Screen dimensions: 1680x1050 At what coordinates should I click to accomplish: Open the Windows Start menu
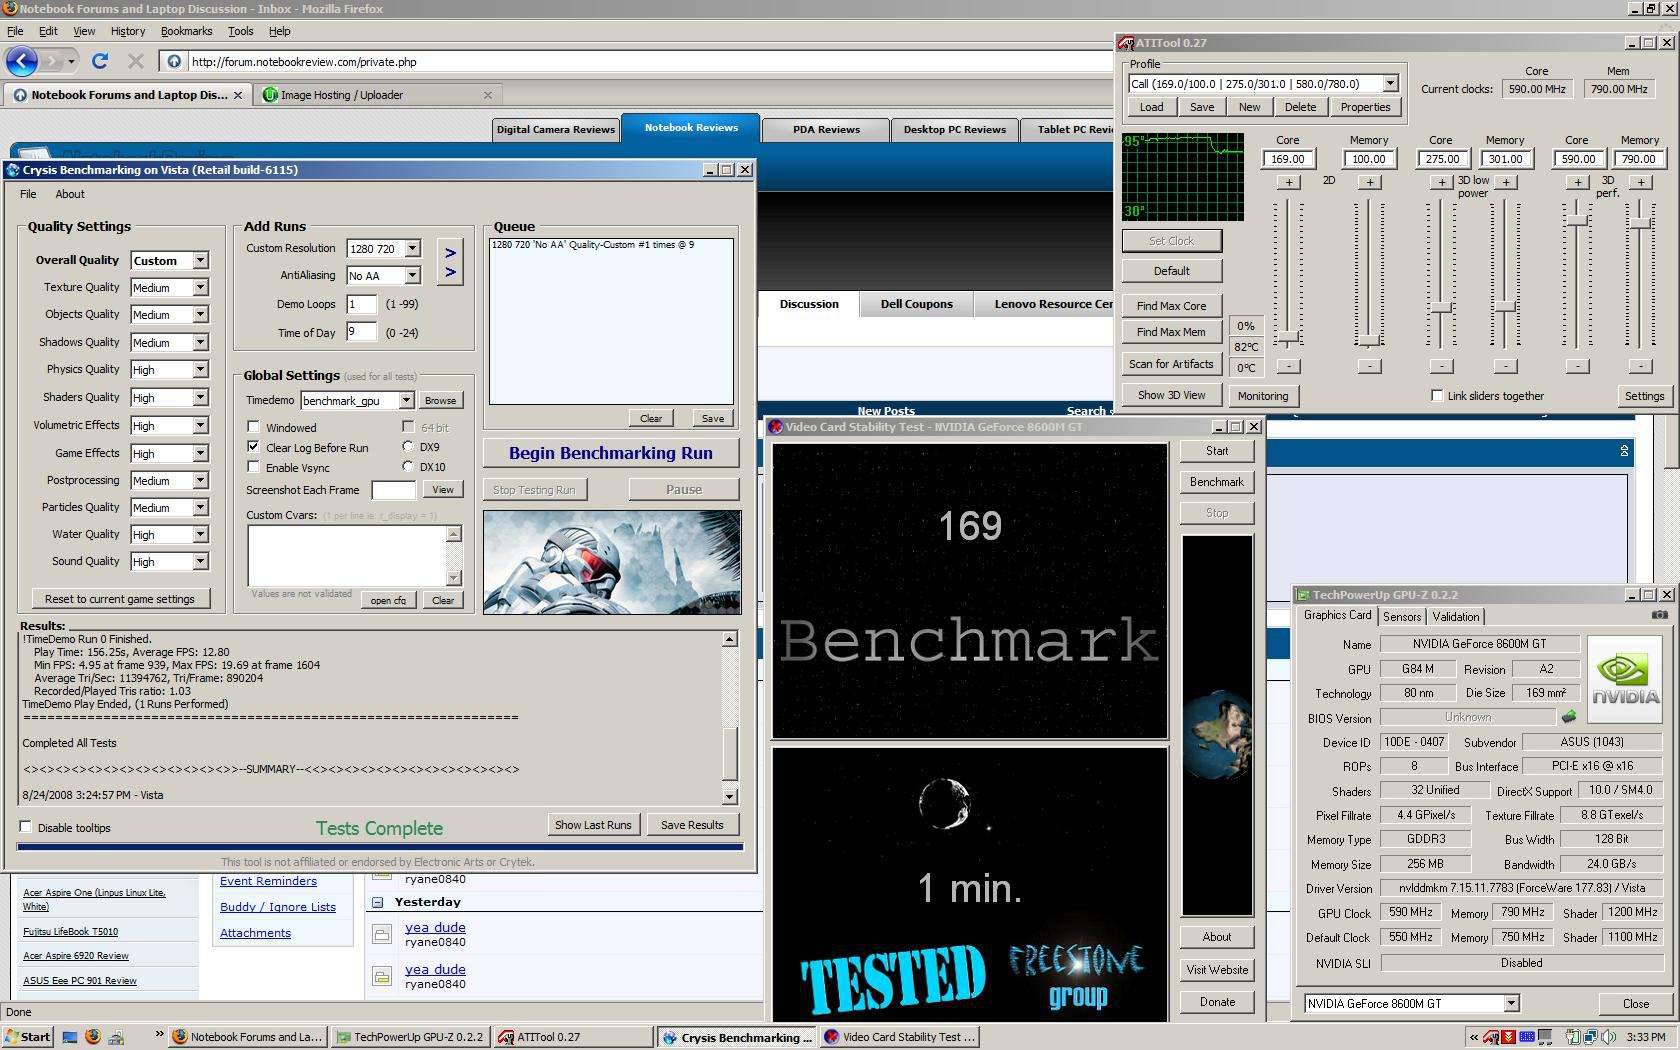27,1037
